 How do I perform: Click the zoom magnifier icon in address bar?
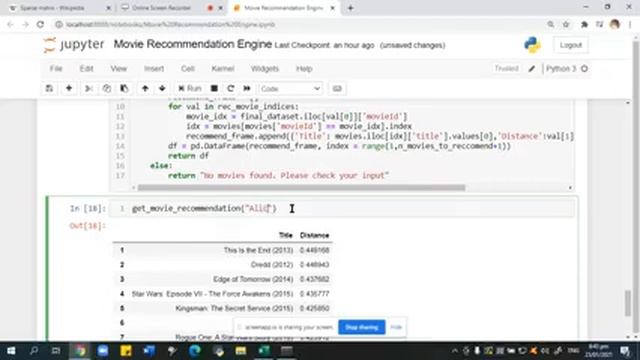point(551,24)
